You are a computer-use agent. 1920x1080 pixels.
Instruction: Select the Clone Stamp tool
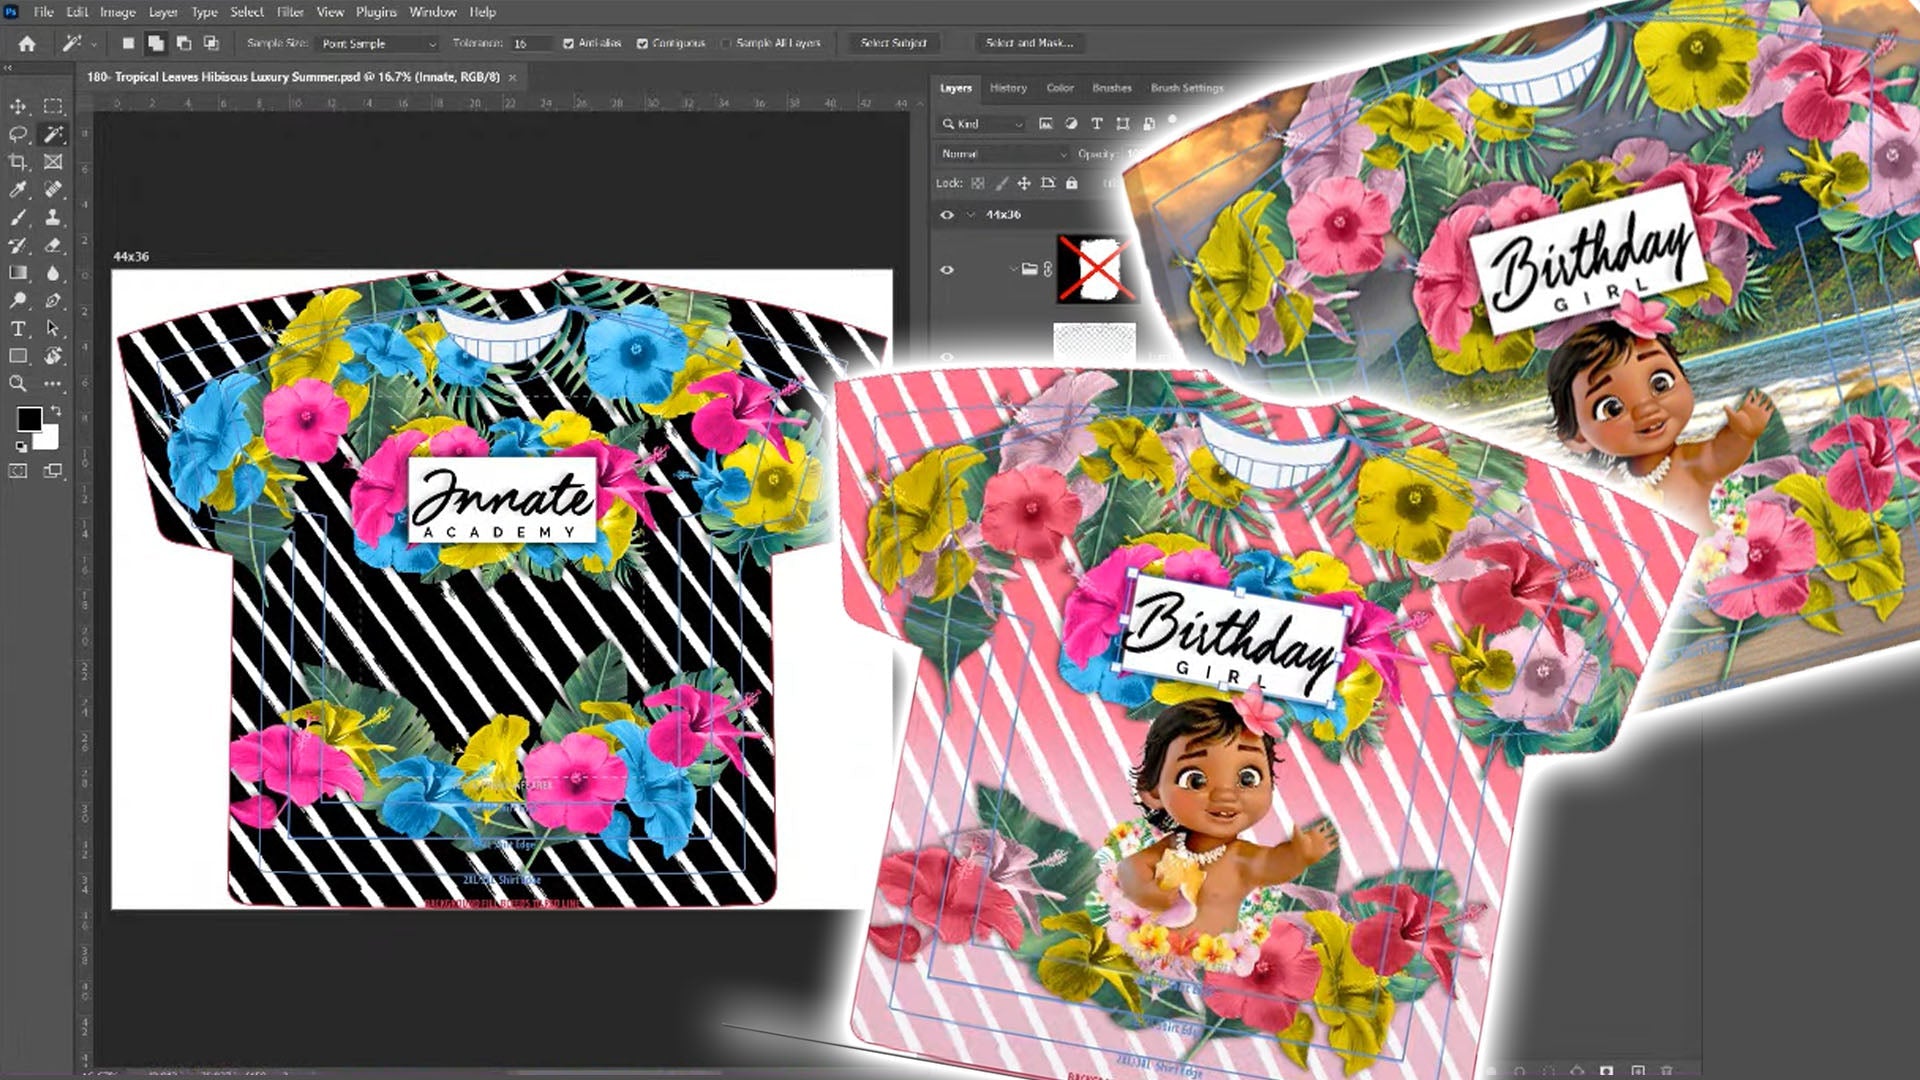coord(54,216)
